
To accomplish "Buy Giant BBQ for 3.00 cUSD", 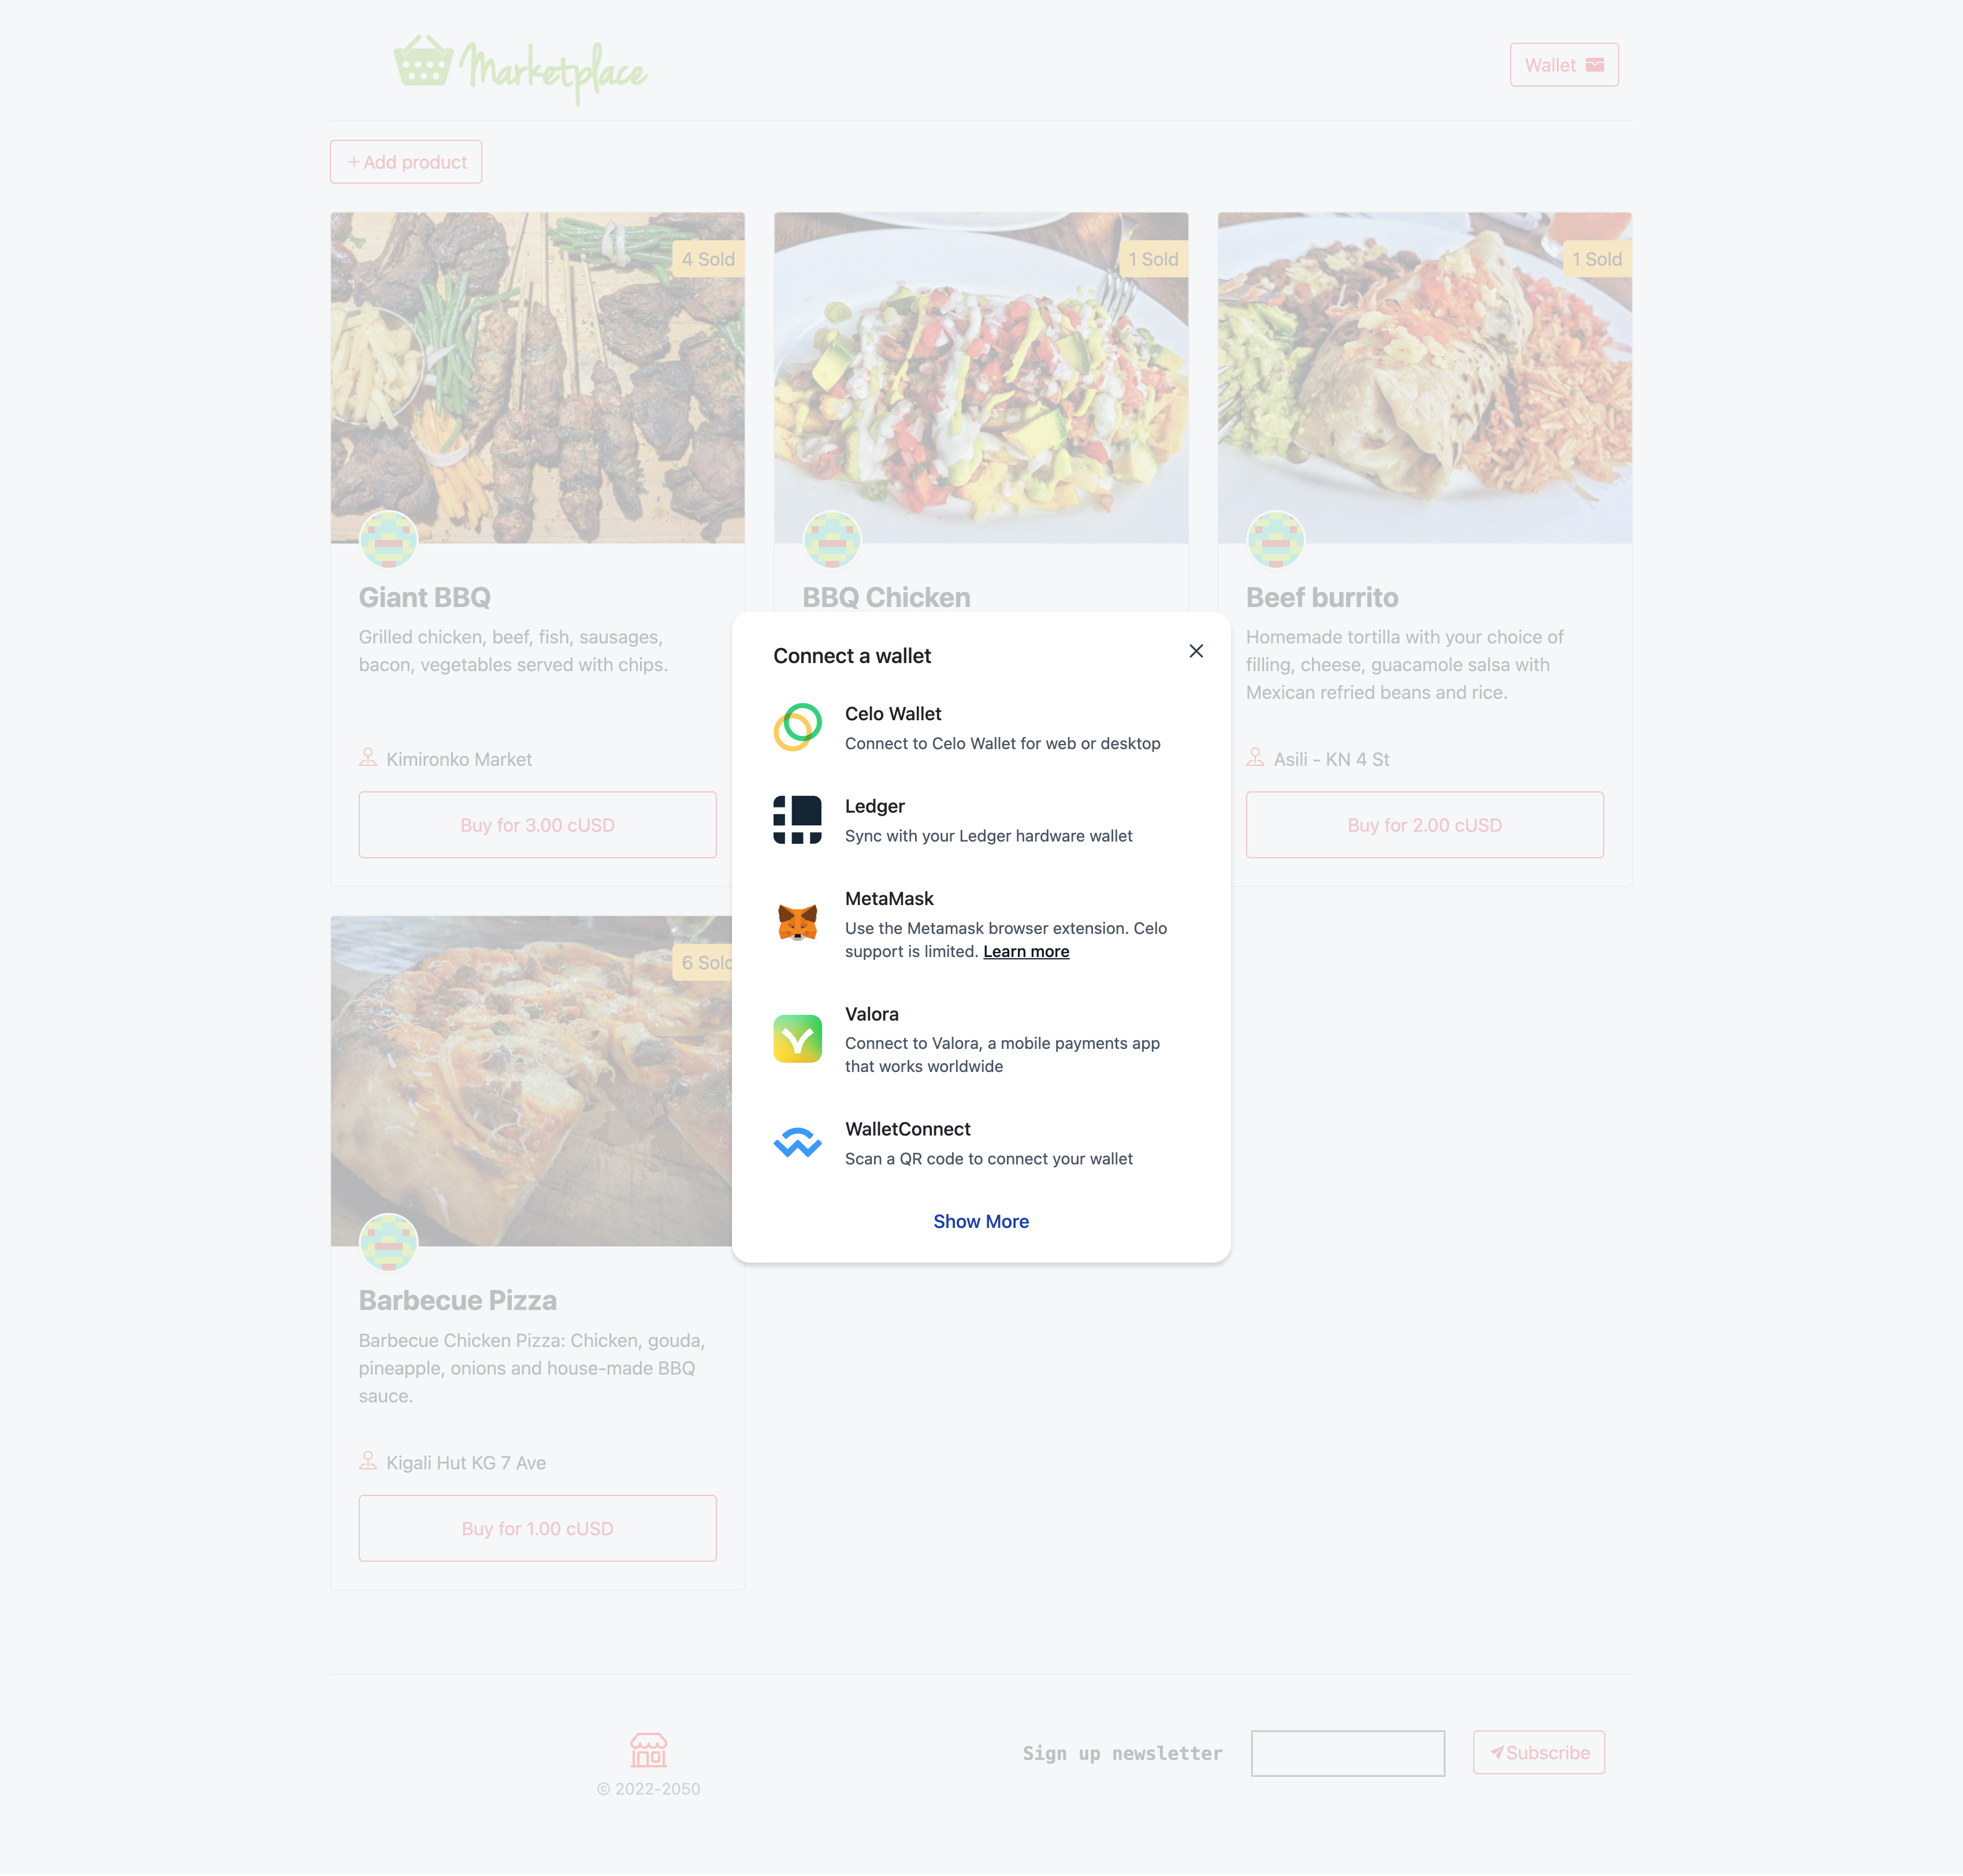I will click(537, 825).
